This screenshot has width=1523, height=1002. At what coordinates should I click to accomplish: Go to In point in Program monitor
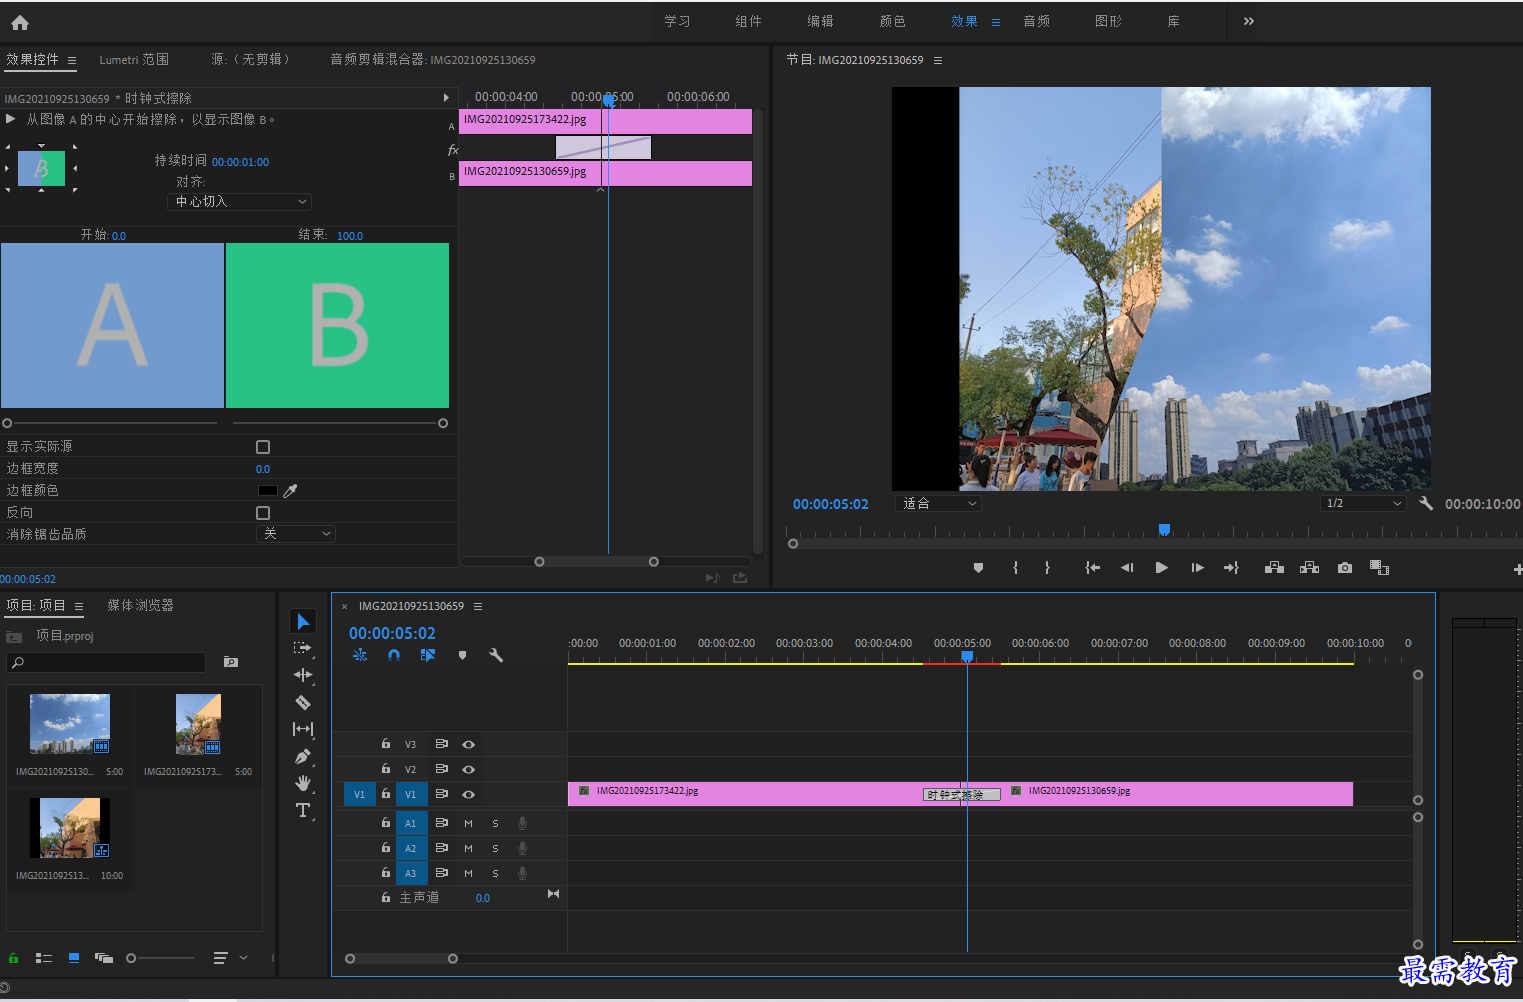1093,568
